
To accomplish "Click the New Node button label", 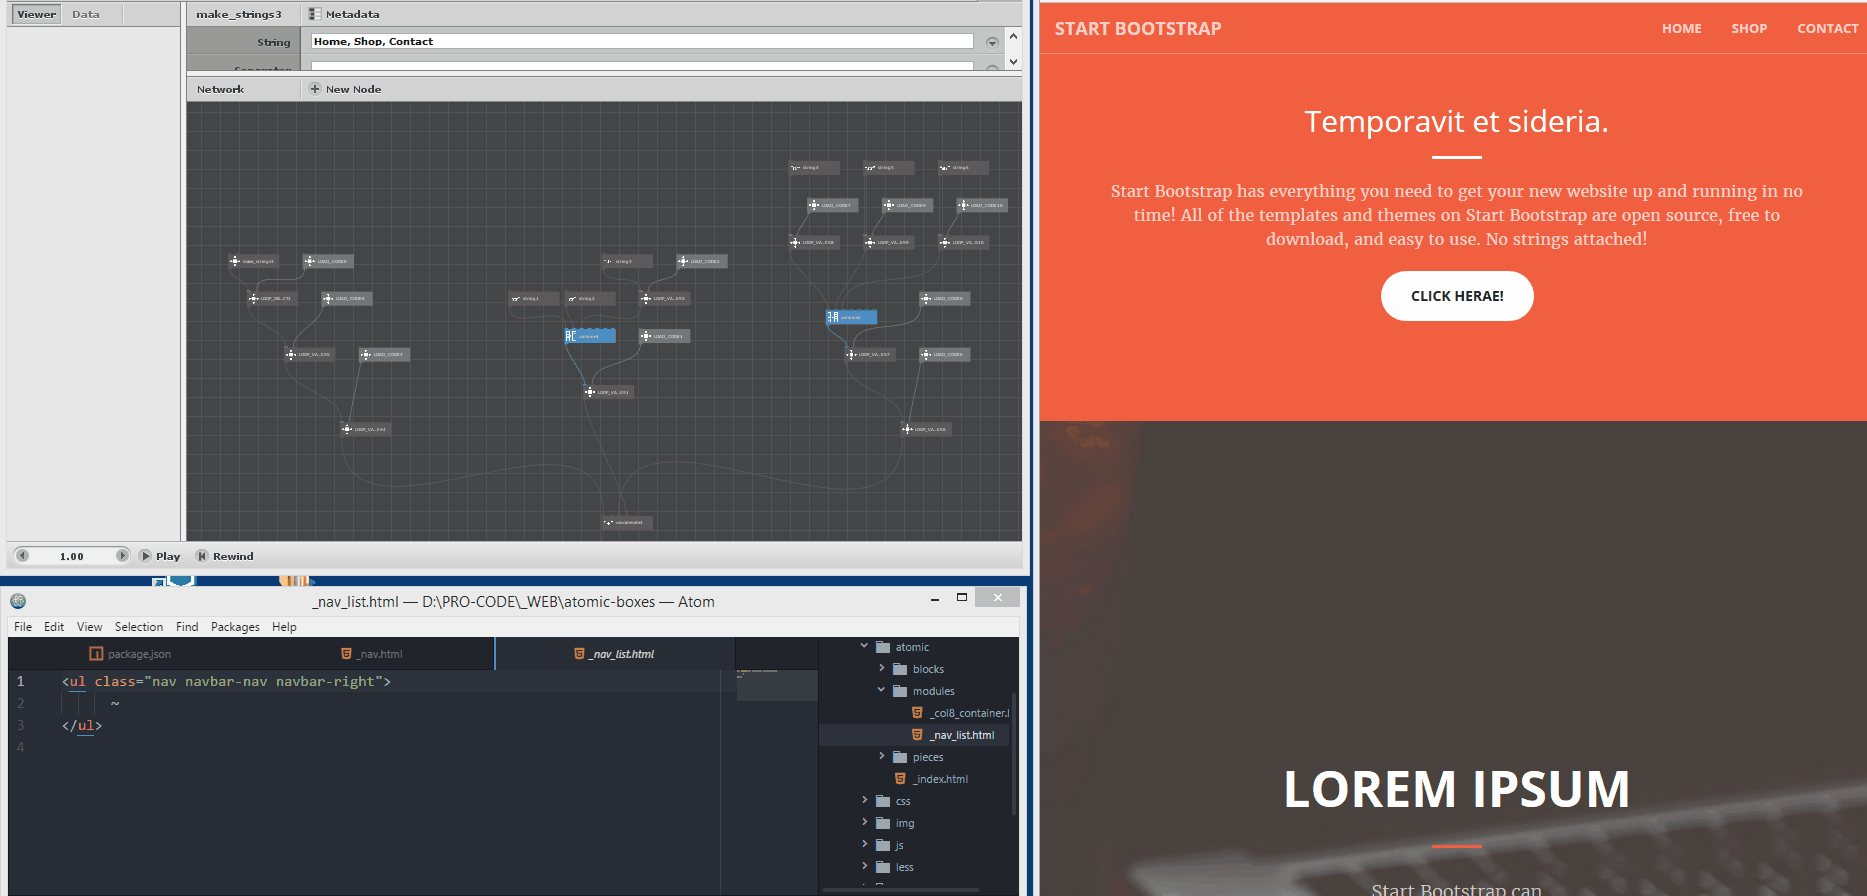I will (353, 89).
